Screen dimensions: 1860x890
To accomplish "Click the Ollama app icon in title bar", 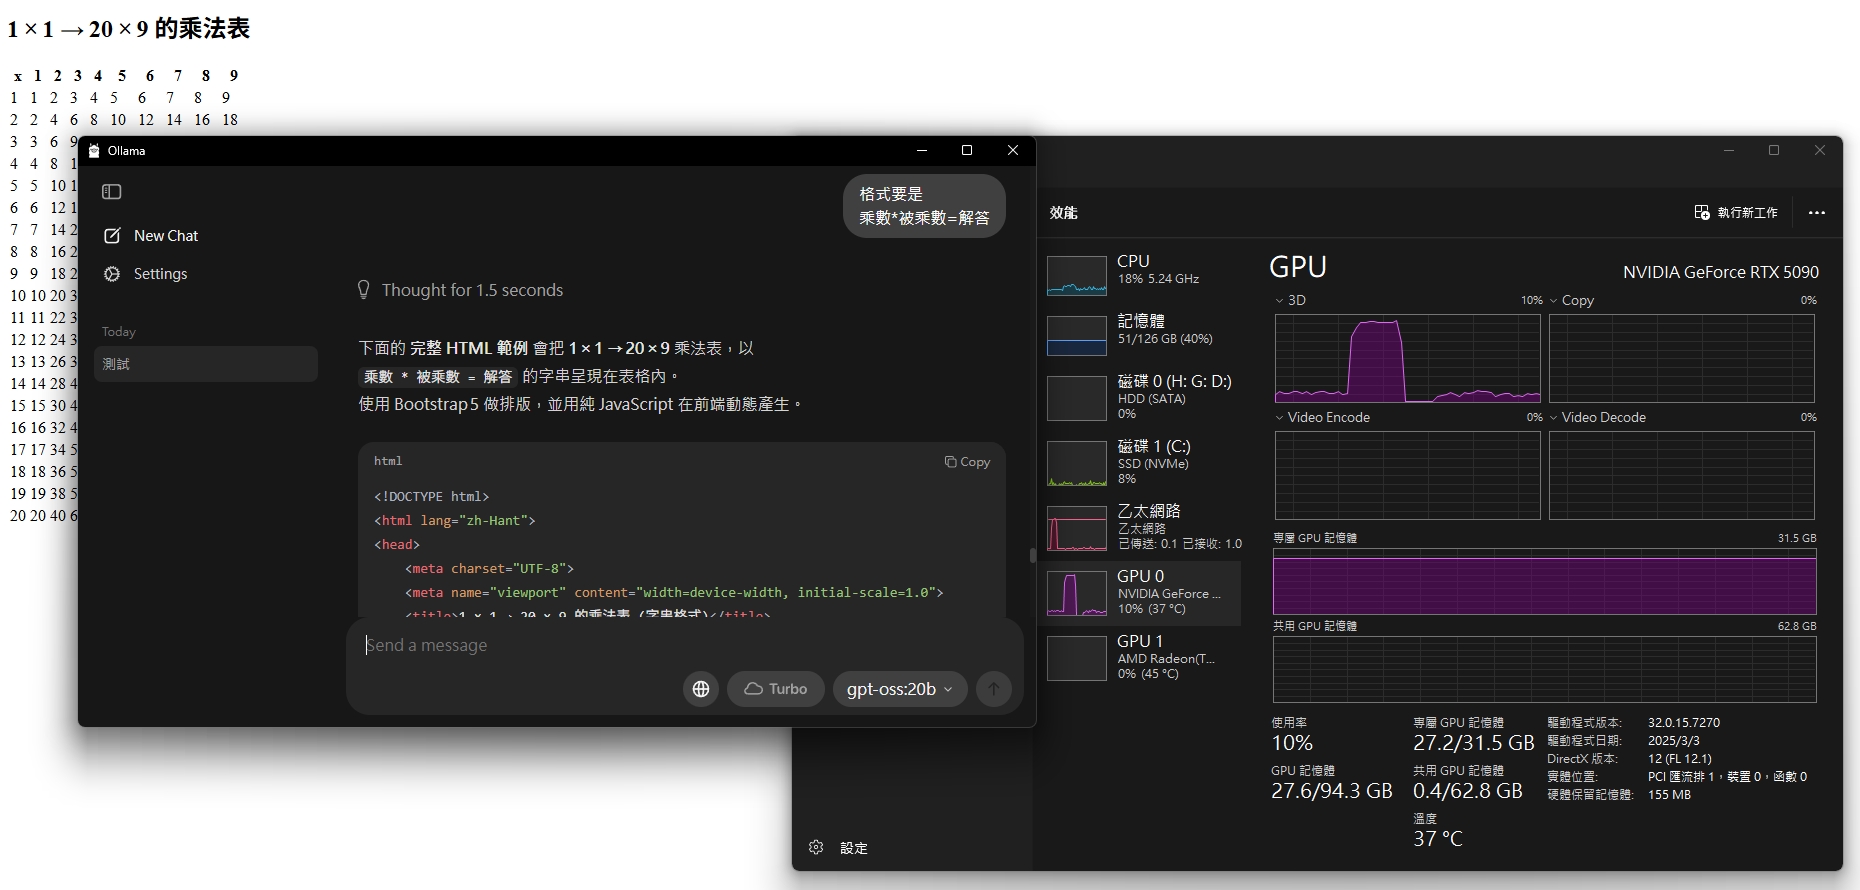I will (x=94, y=151).
